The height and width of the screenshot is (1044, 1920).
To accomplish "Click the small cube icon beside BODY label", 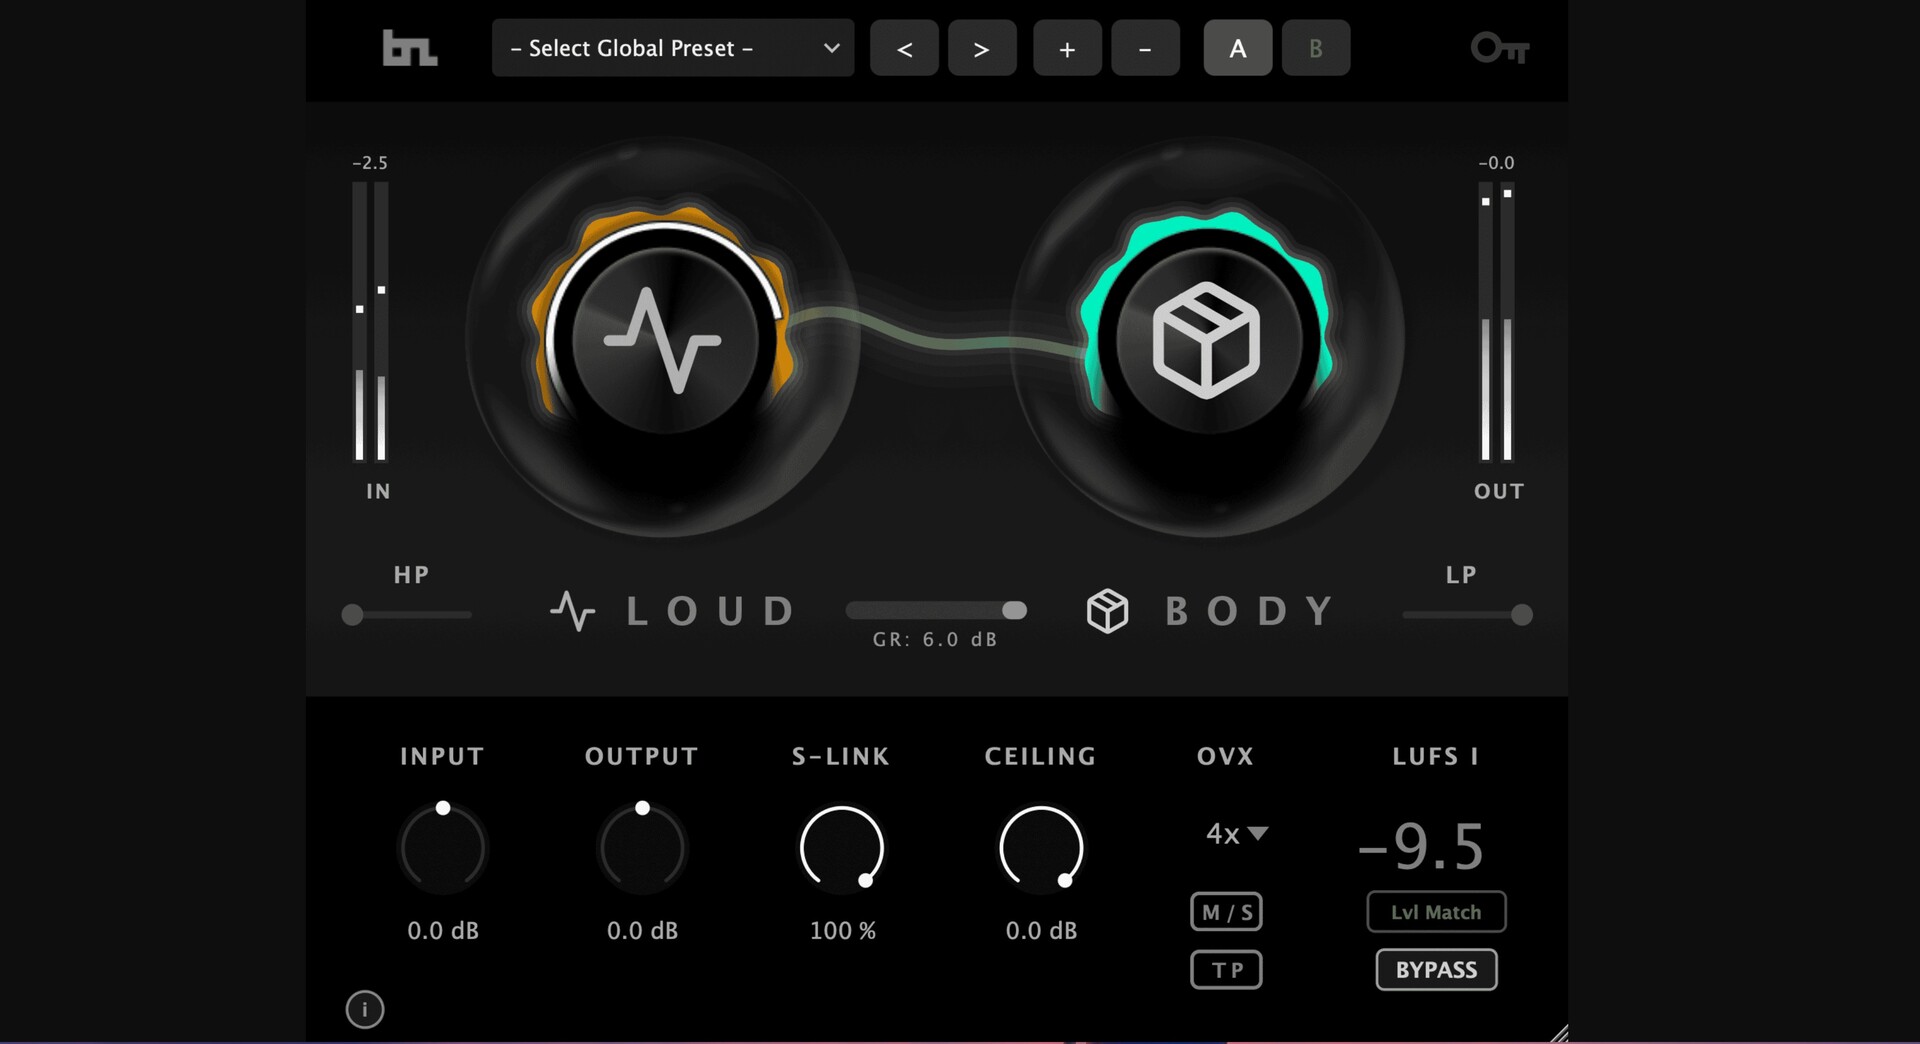I will coord(1107,611).
